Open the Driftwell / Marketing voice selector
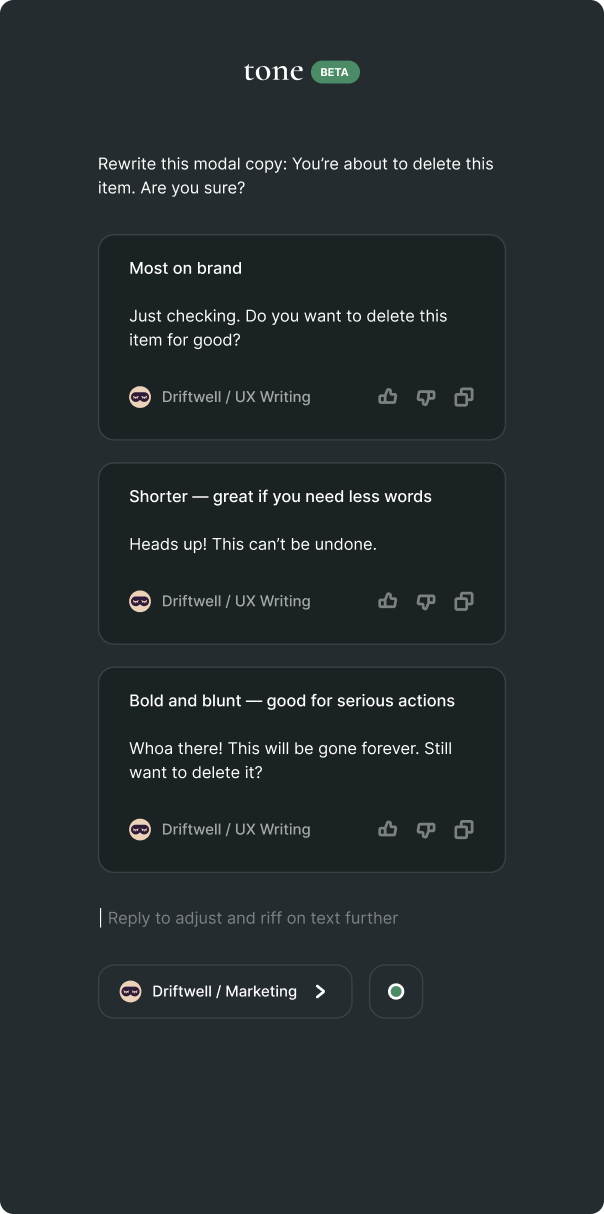604x1214 pixels. (225, 991)
